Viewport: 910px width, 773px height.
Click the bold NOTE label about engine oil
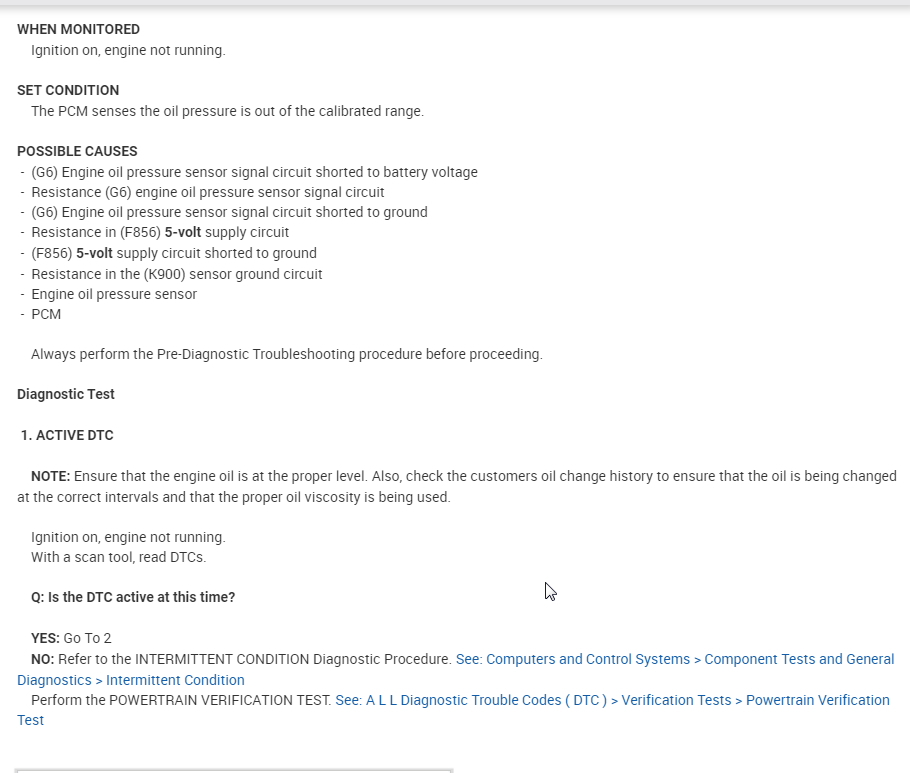click(x=50, y=476)
